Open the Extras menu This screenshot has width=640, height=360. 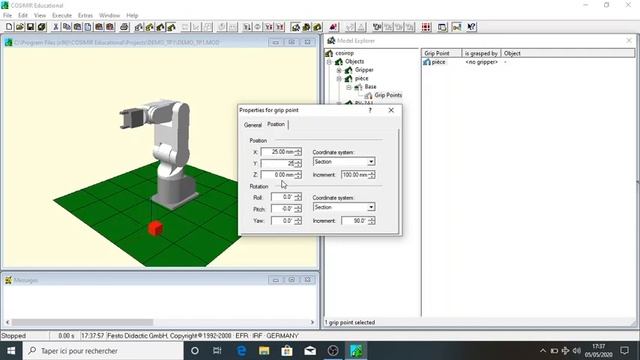click(x=85, y=16)
